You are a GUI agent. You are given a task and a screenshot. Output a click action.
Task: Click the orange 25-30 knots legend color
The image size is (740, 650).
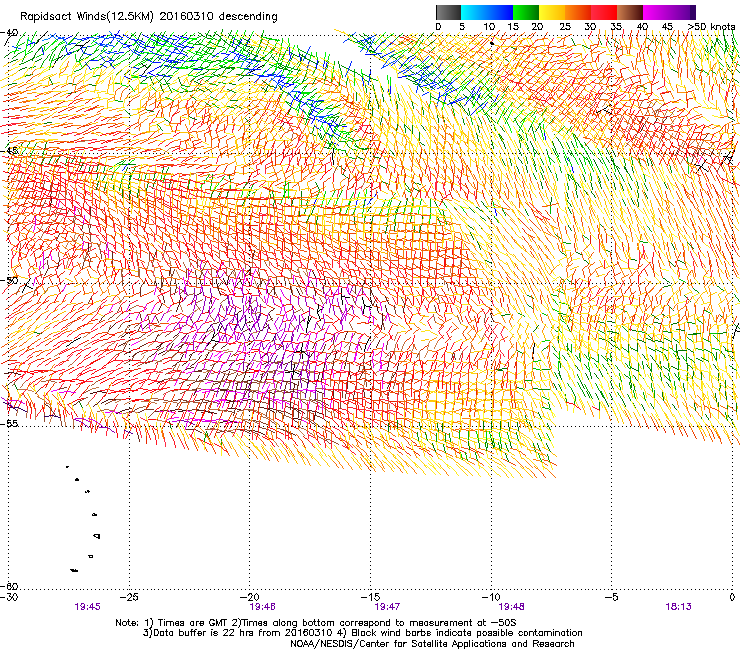[578, 12]
